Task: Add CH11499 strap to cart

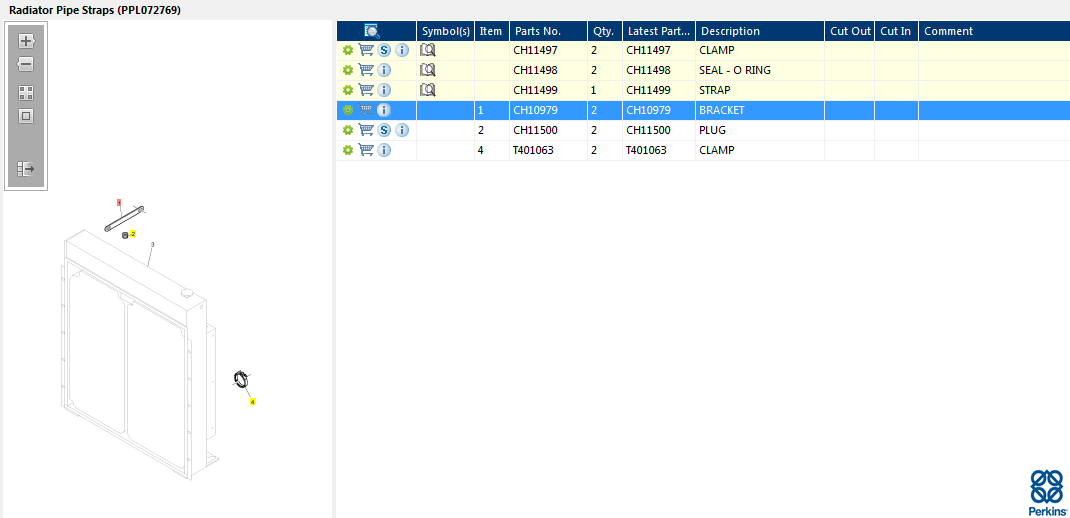Action: click(366, 89)
